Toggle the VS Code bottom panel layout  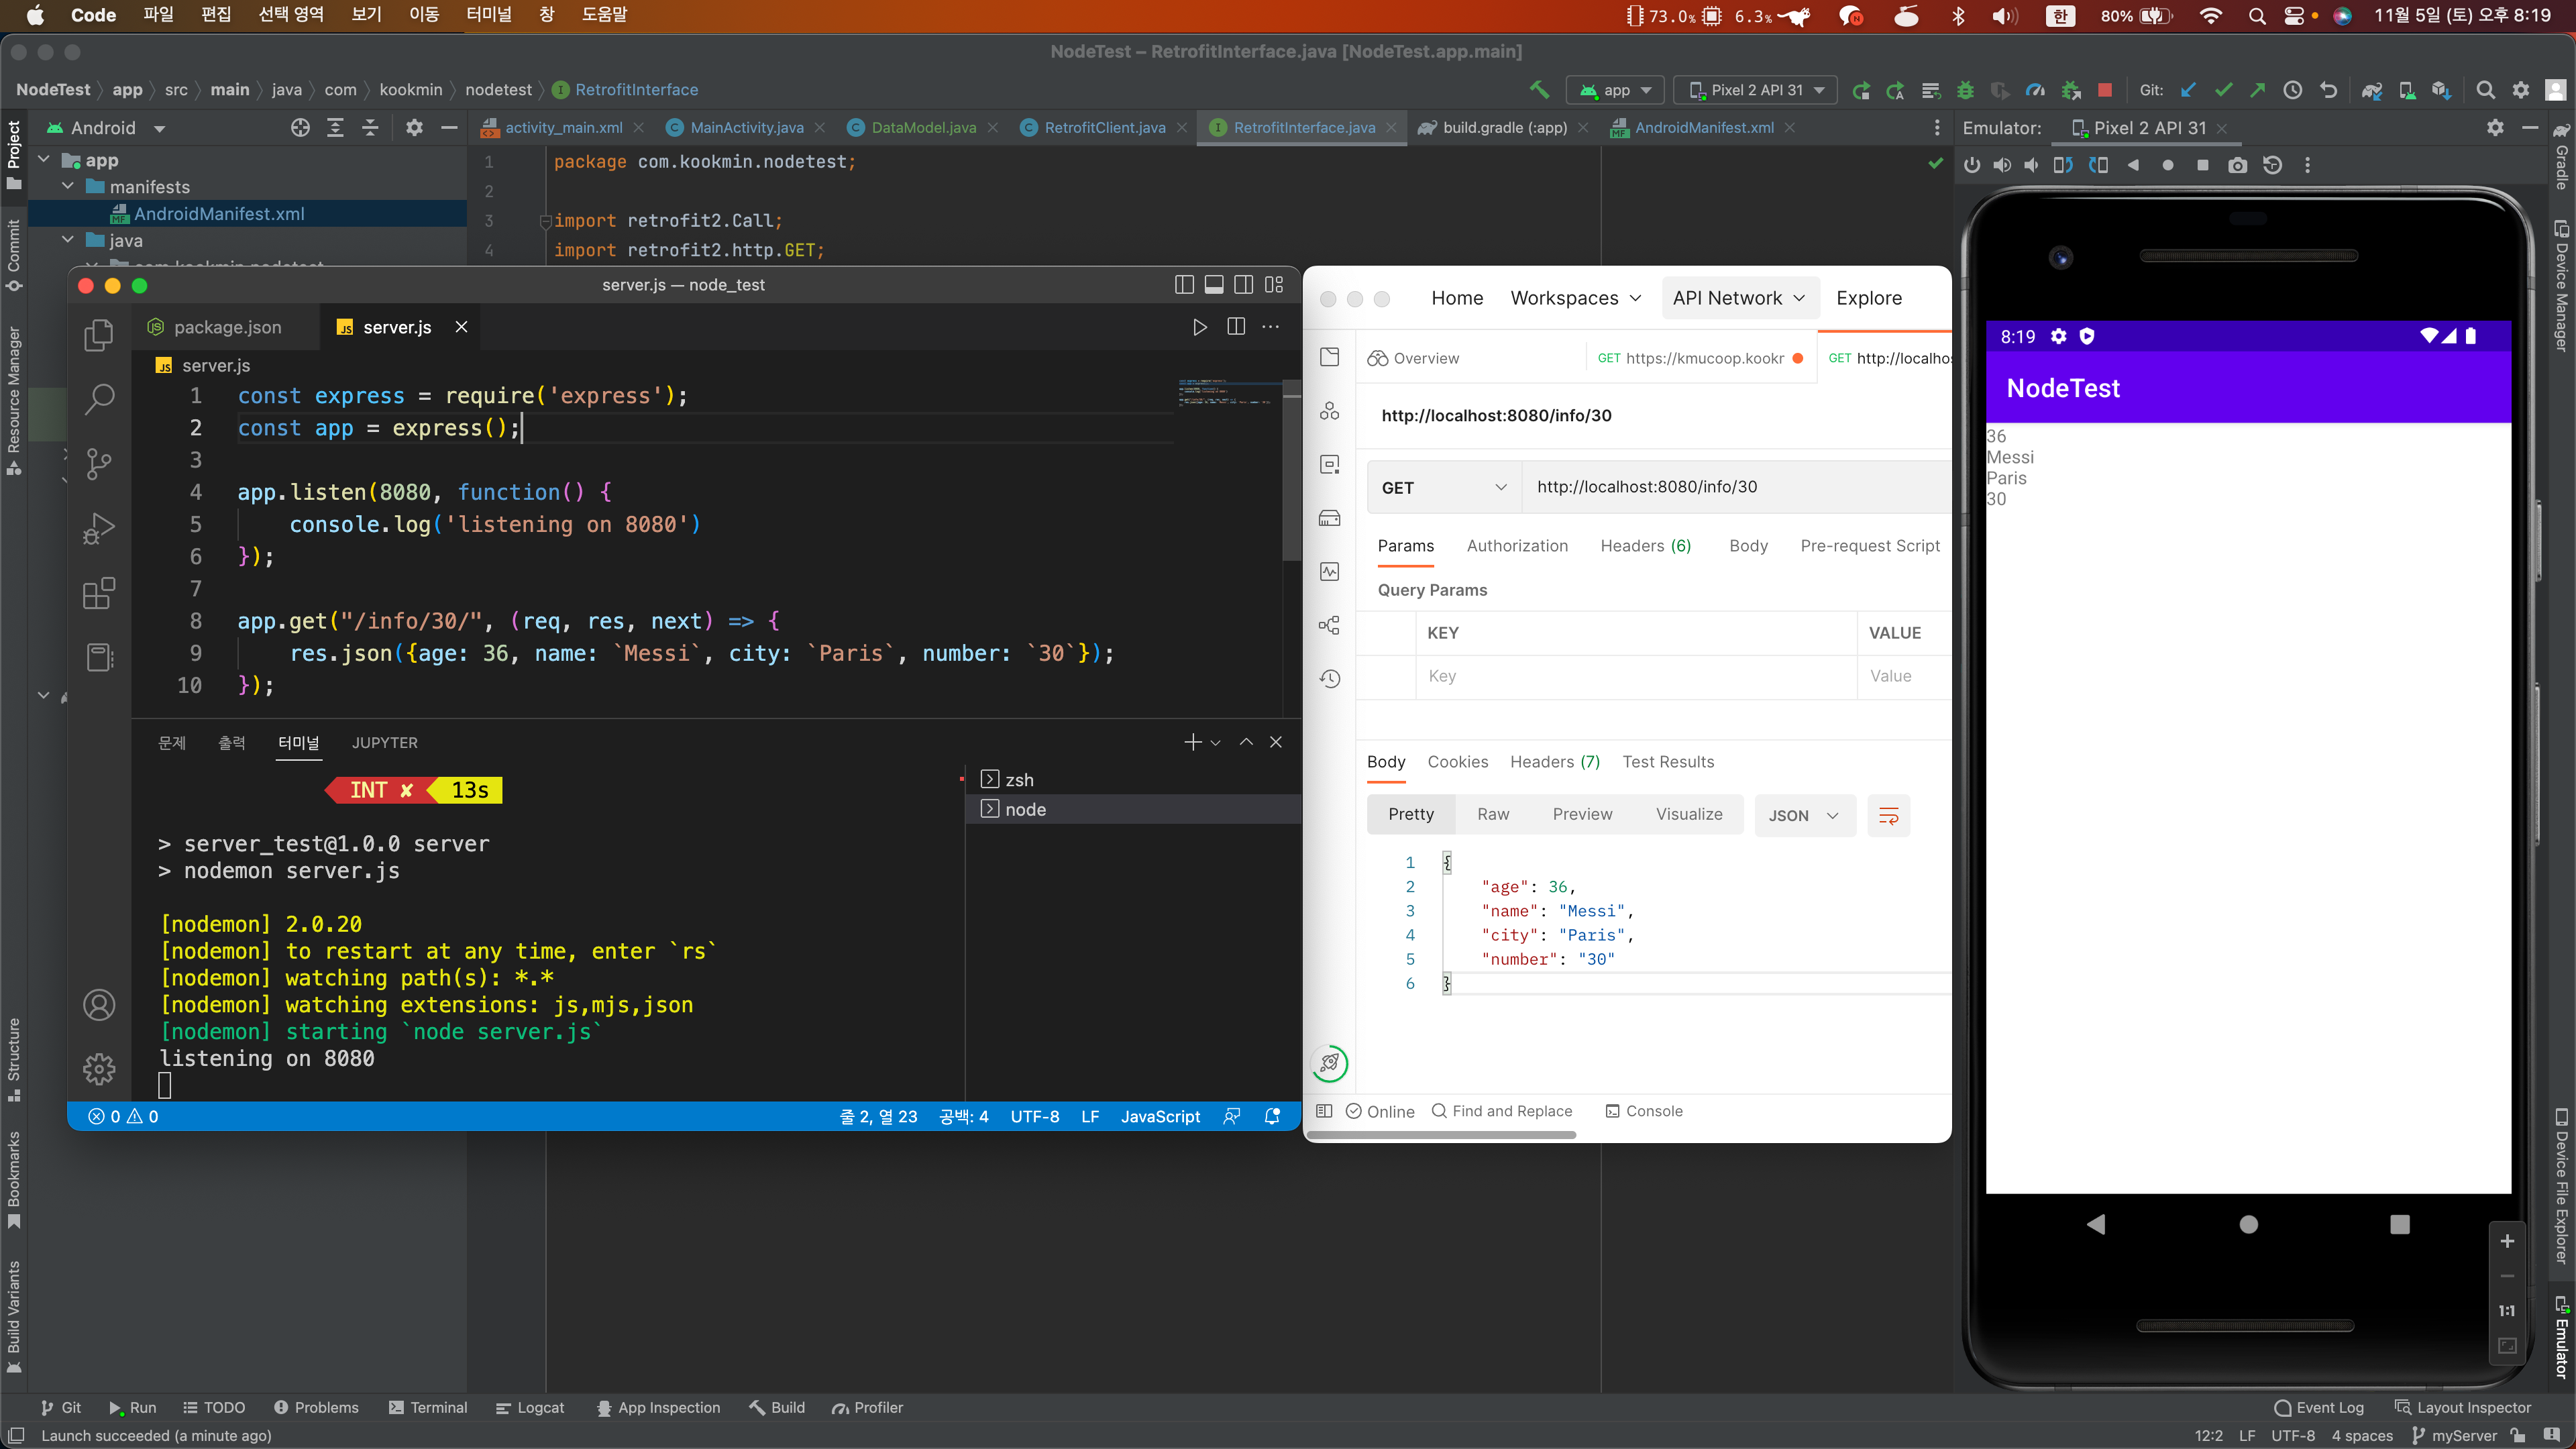click(1213, 285)
